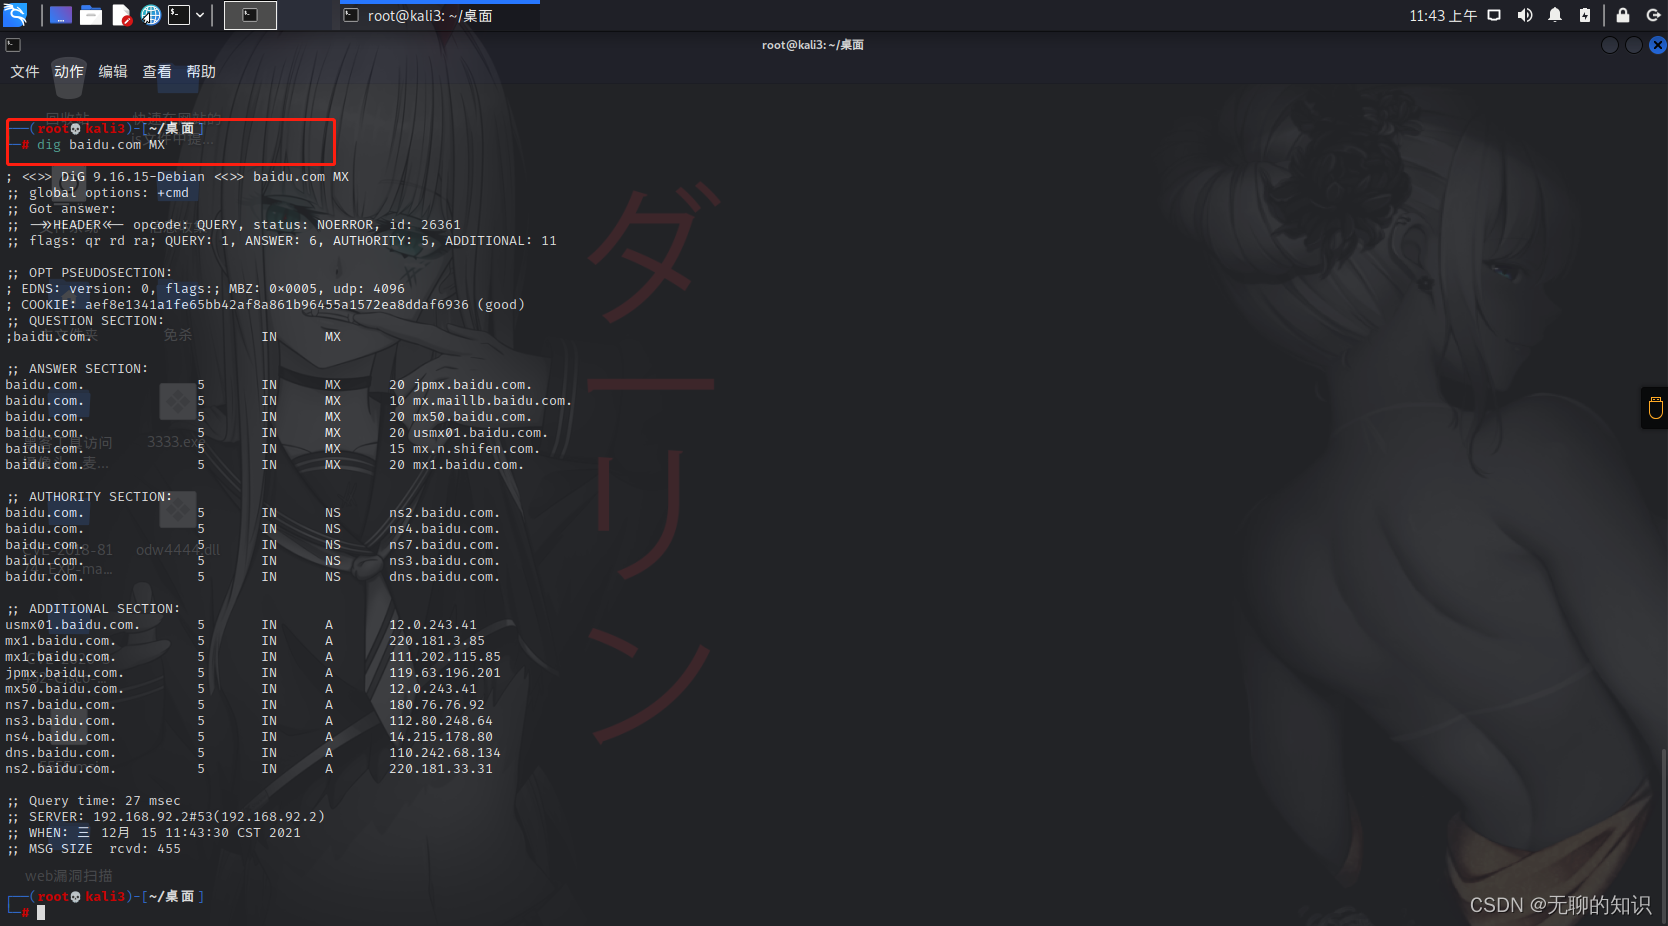Click 'status: NOERROR' in the header line
Image resolution: width=1668 pixels, height=926 pixels.
coord(313,225)
